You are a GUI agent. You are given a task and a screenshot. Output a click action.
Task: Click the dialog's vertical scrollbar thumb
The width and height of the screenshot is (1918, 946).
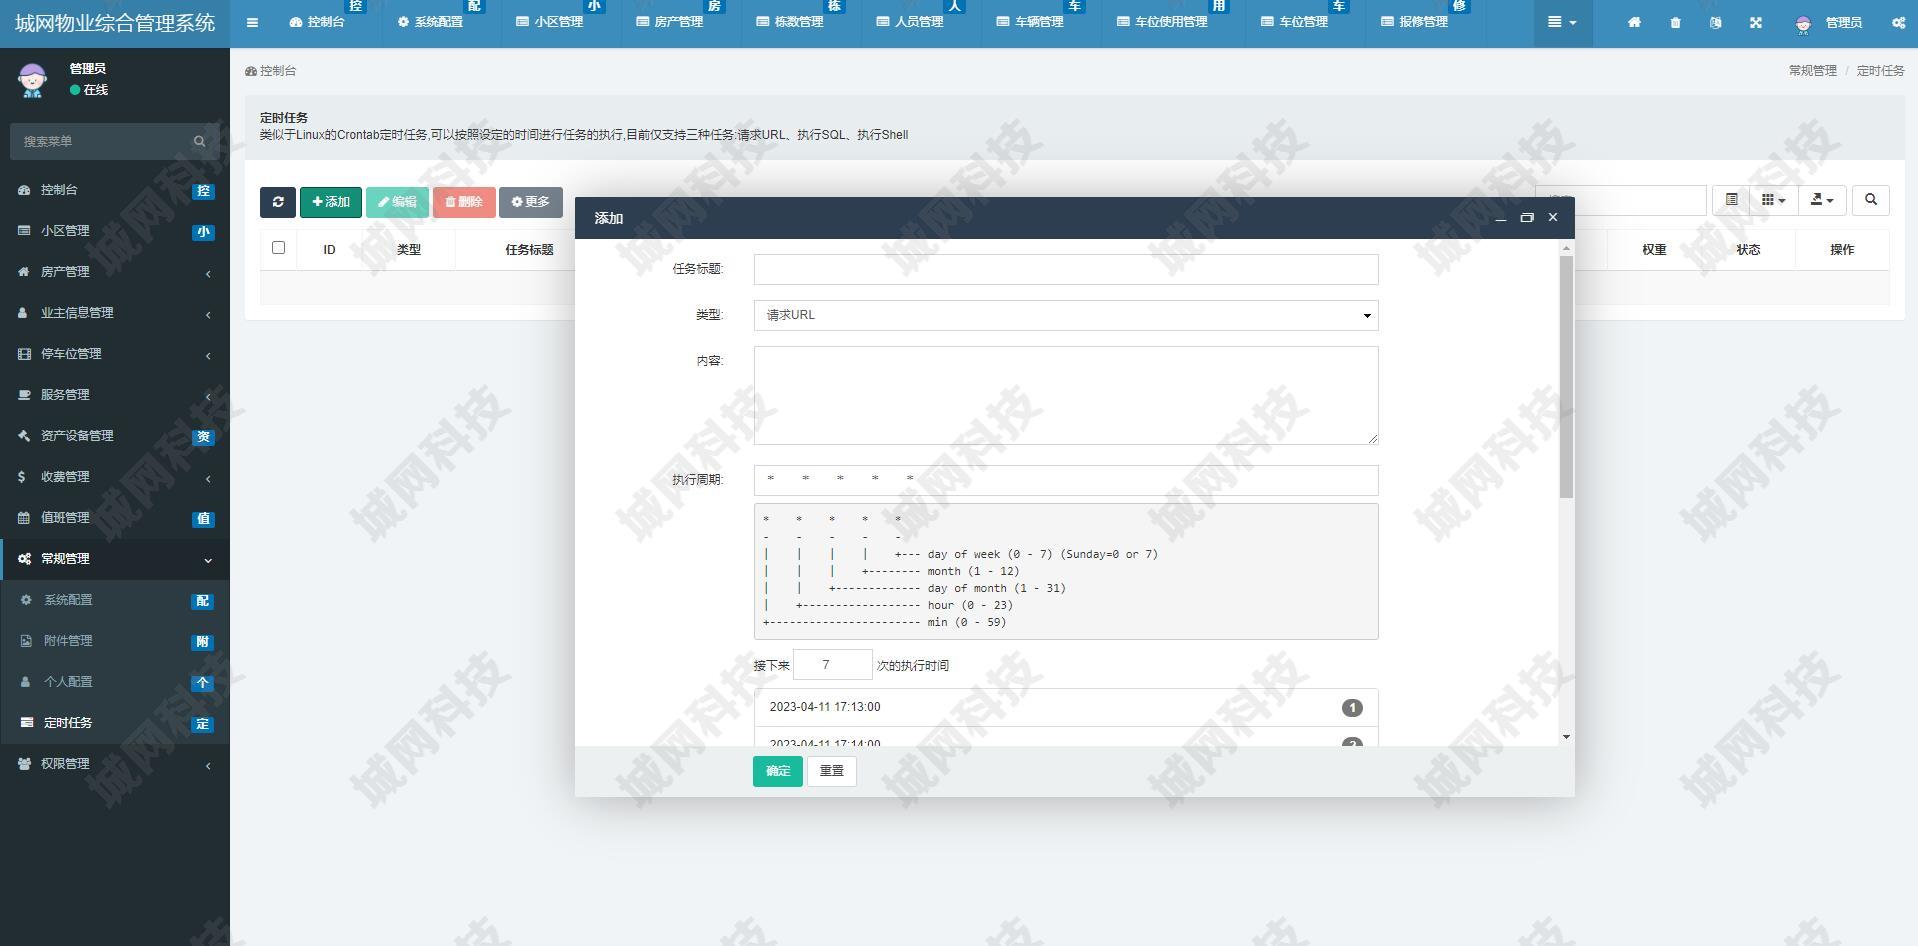coord(1566,376)
